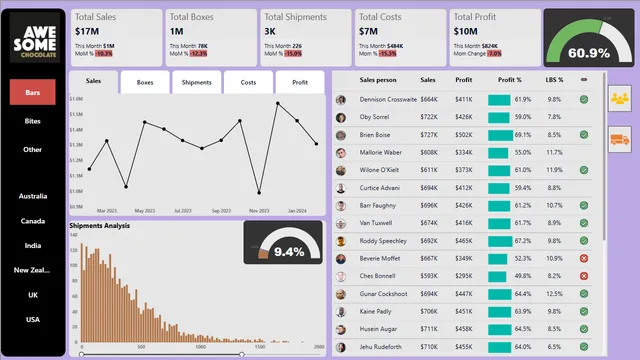The image size is (640, 360).
Task: Click the status icon column header
Action: [x=584, y=80]
